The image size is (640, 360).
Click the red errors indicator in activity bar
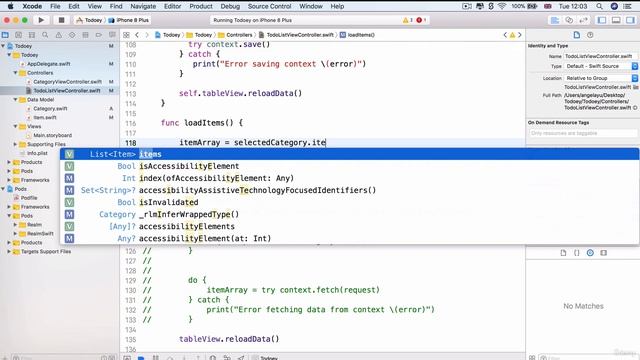[x=421, y=20]
